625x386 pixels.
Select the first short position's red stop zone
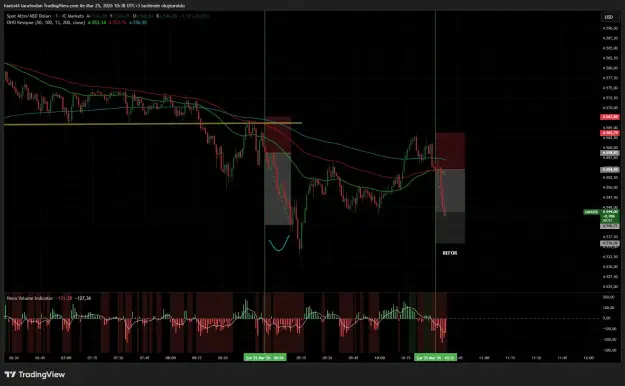278,135
